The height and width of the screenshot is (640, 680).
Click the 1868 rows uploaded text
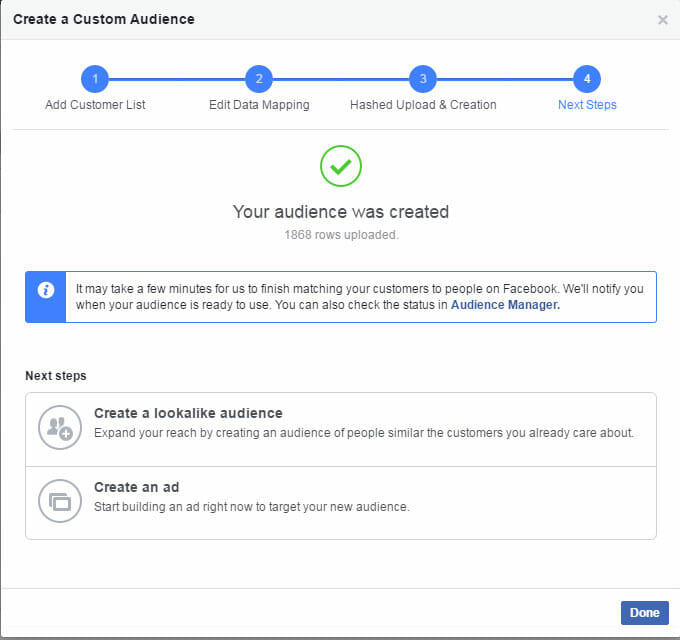(342, 235)
